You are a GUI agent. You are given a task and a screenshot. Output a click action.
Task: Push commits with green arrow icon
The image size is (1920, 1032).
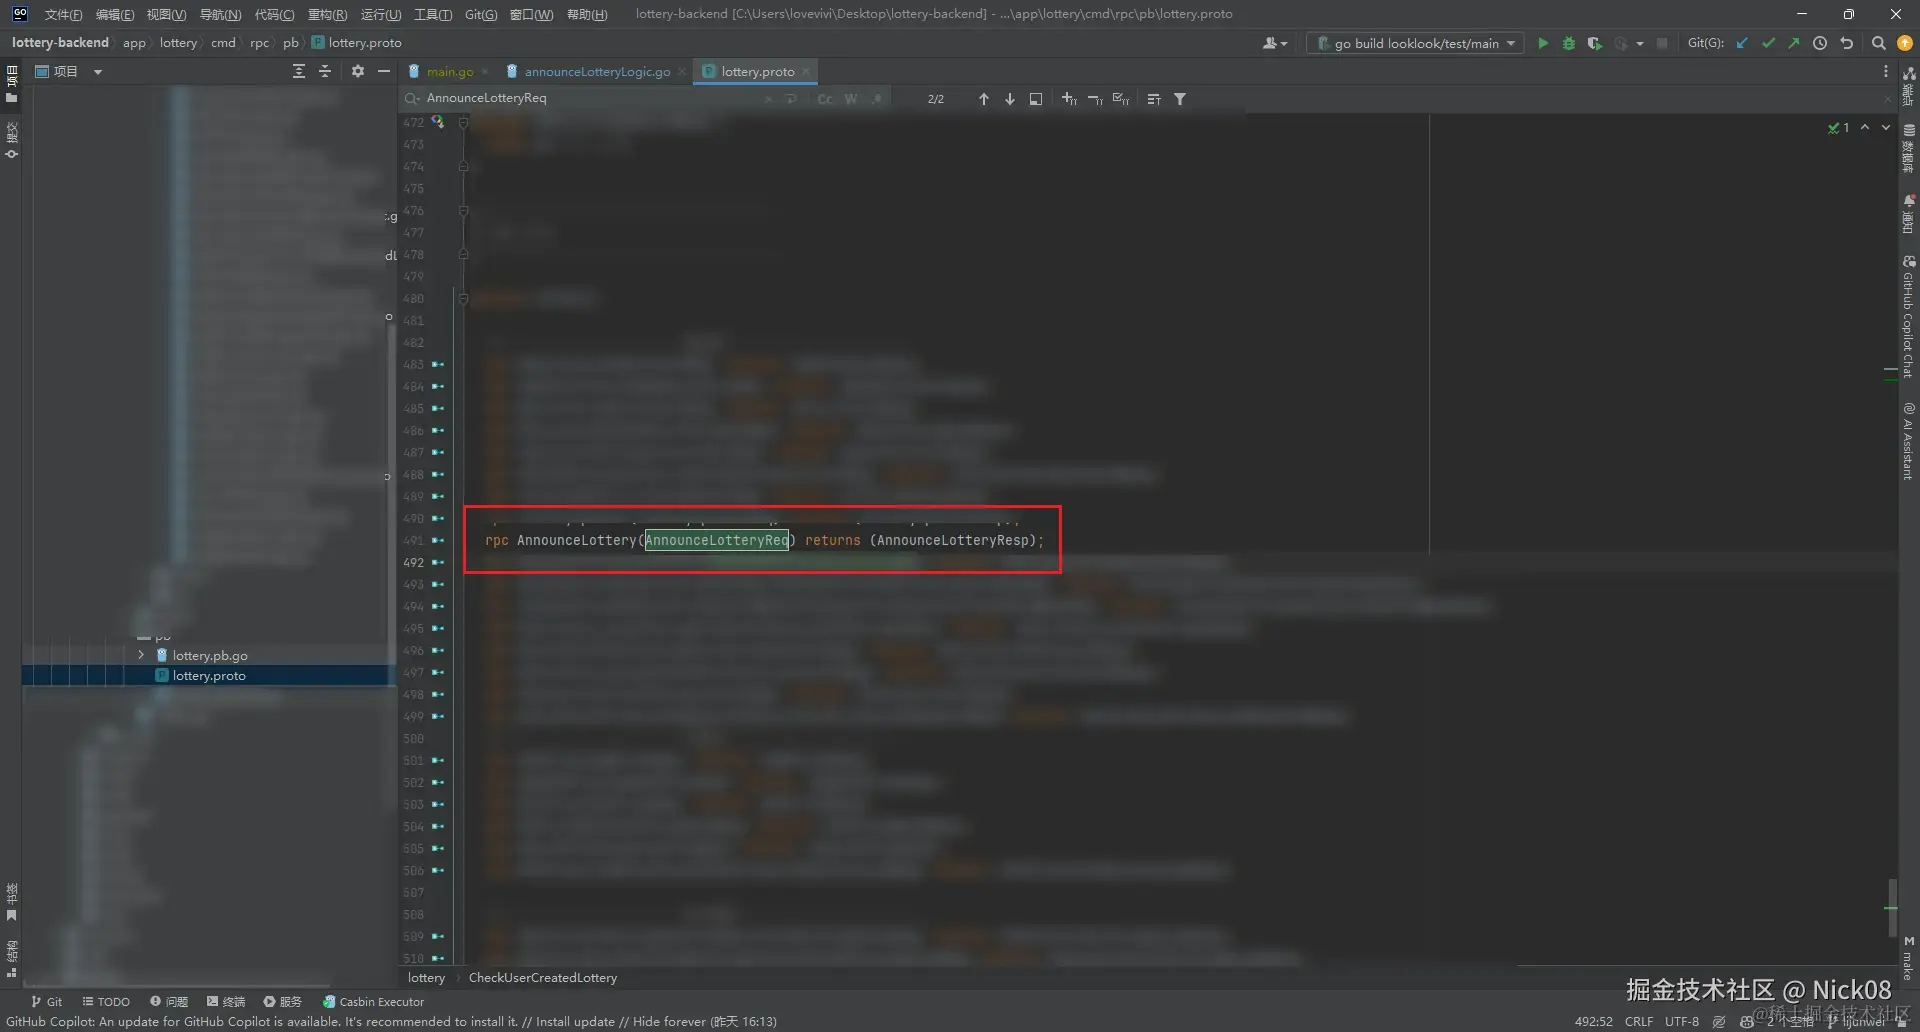click(x=1794, y=43)
